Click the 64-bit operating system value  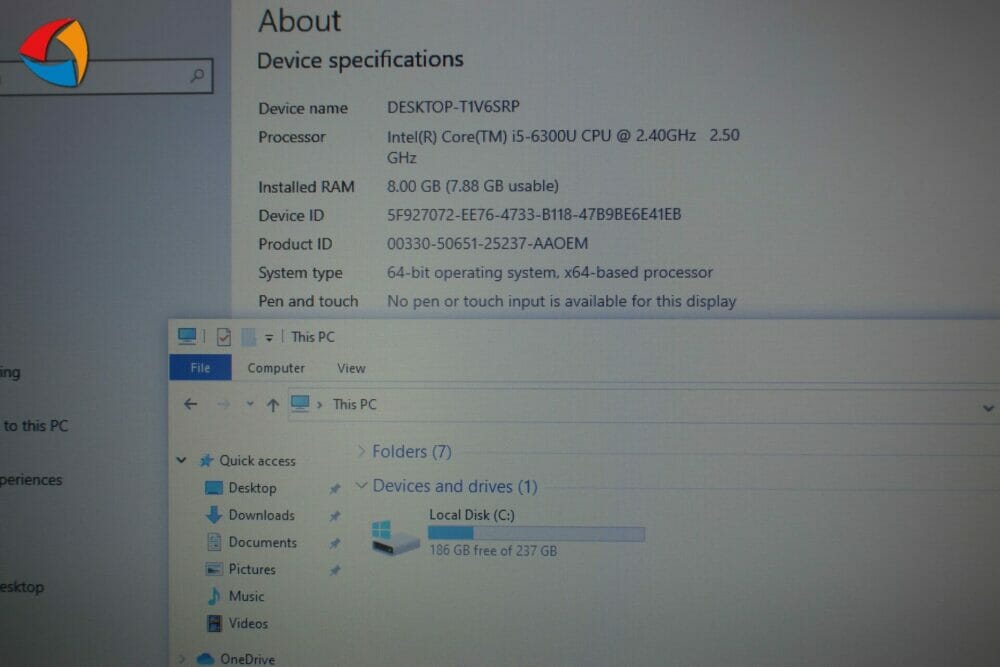550,272
